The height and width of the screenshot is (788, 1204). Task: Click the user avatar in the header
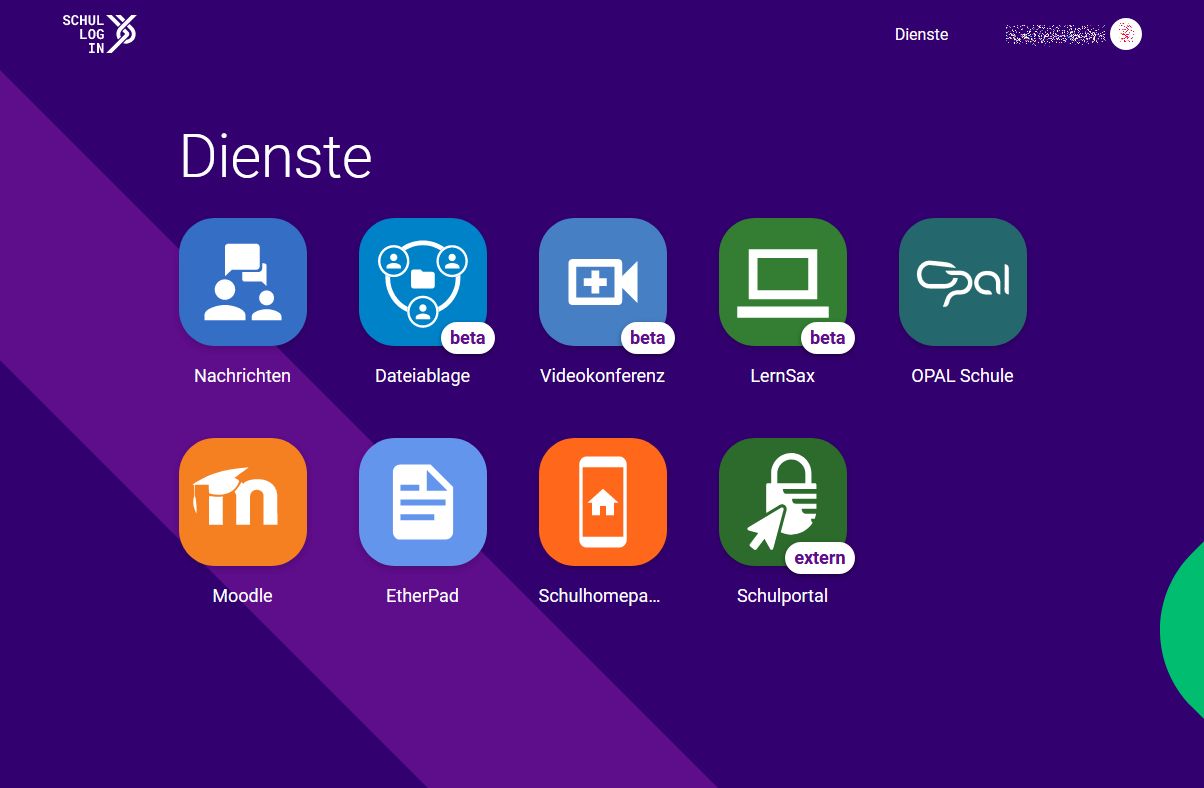pos(1125,34)
